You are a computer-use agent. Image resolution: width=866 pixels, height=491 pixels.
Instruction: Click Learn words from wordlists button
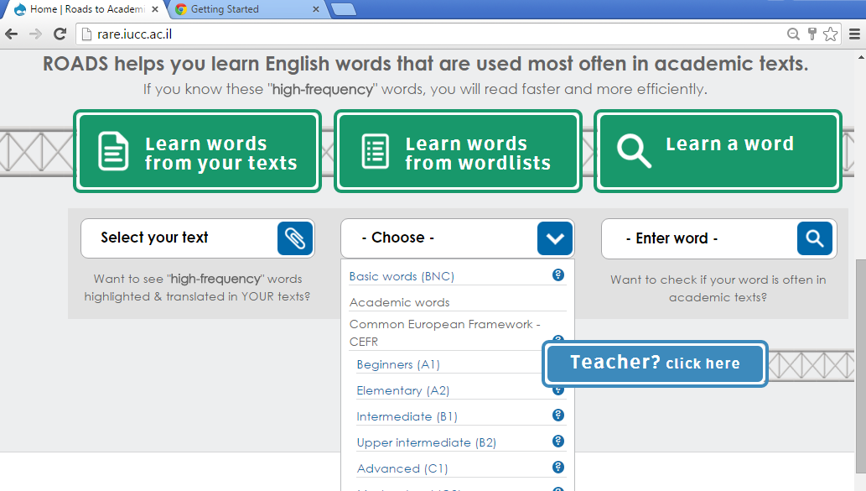(x=458, y=151)
